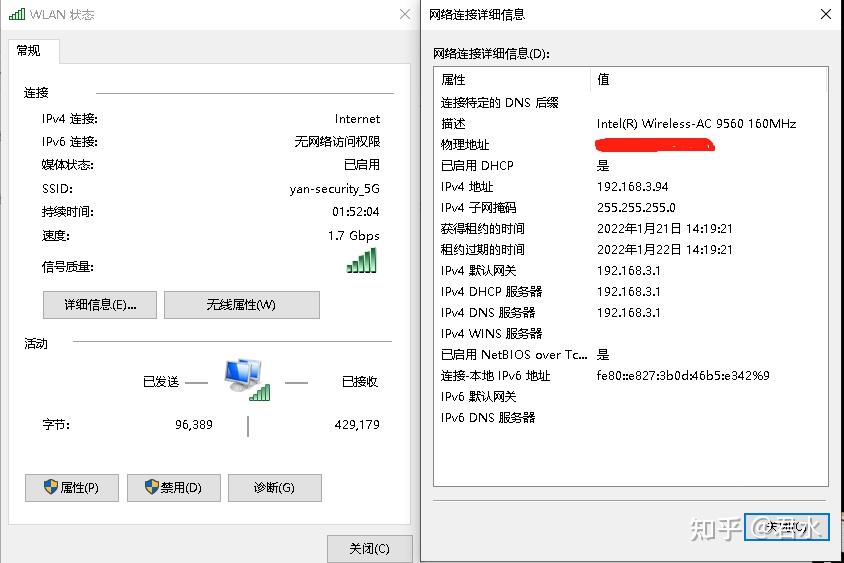Click subnet mask value 255.255.255.0

point(636,208)
